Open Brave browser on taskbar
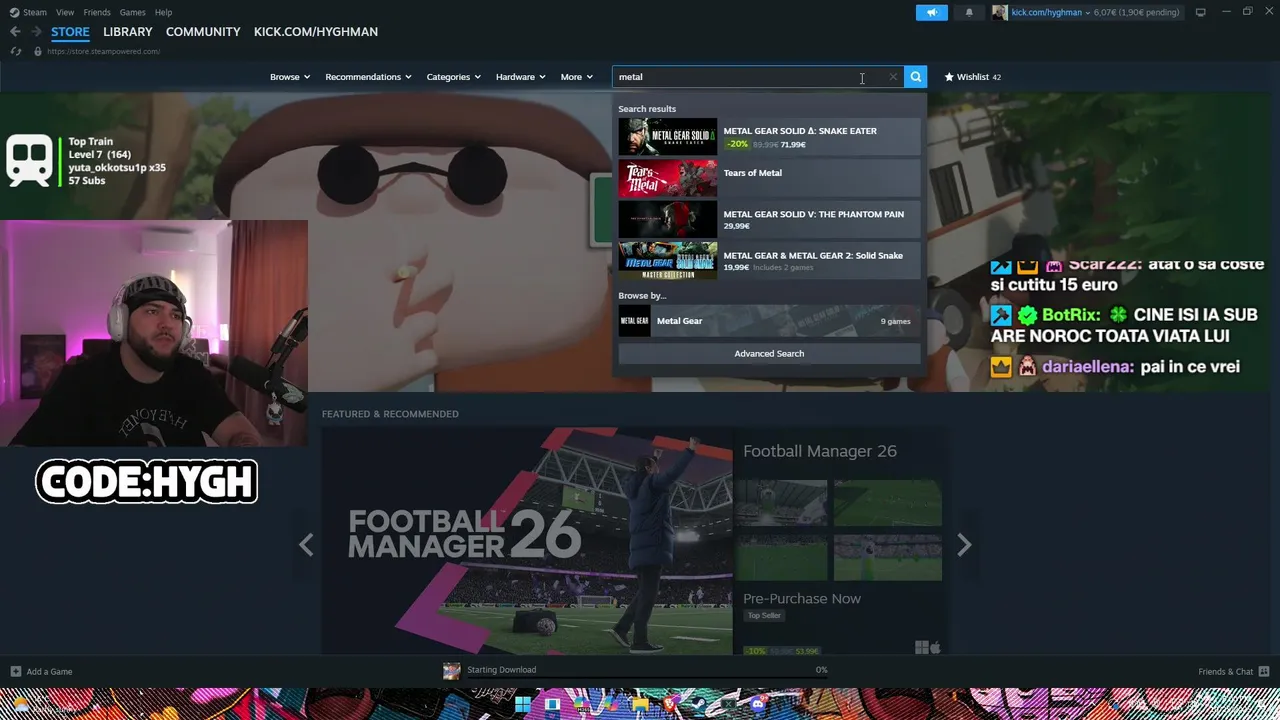The height and width of the screenshot is (720, 1280). [669, 705]
